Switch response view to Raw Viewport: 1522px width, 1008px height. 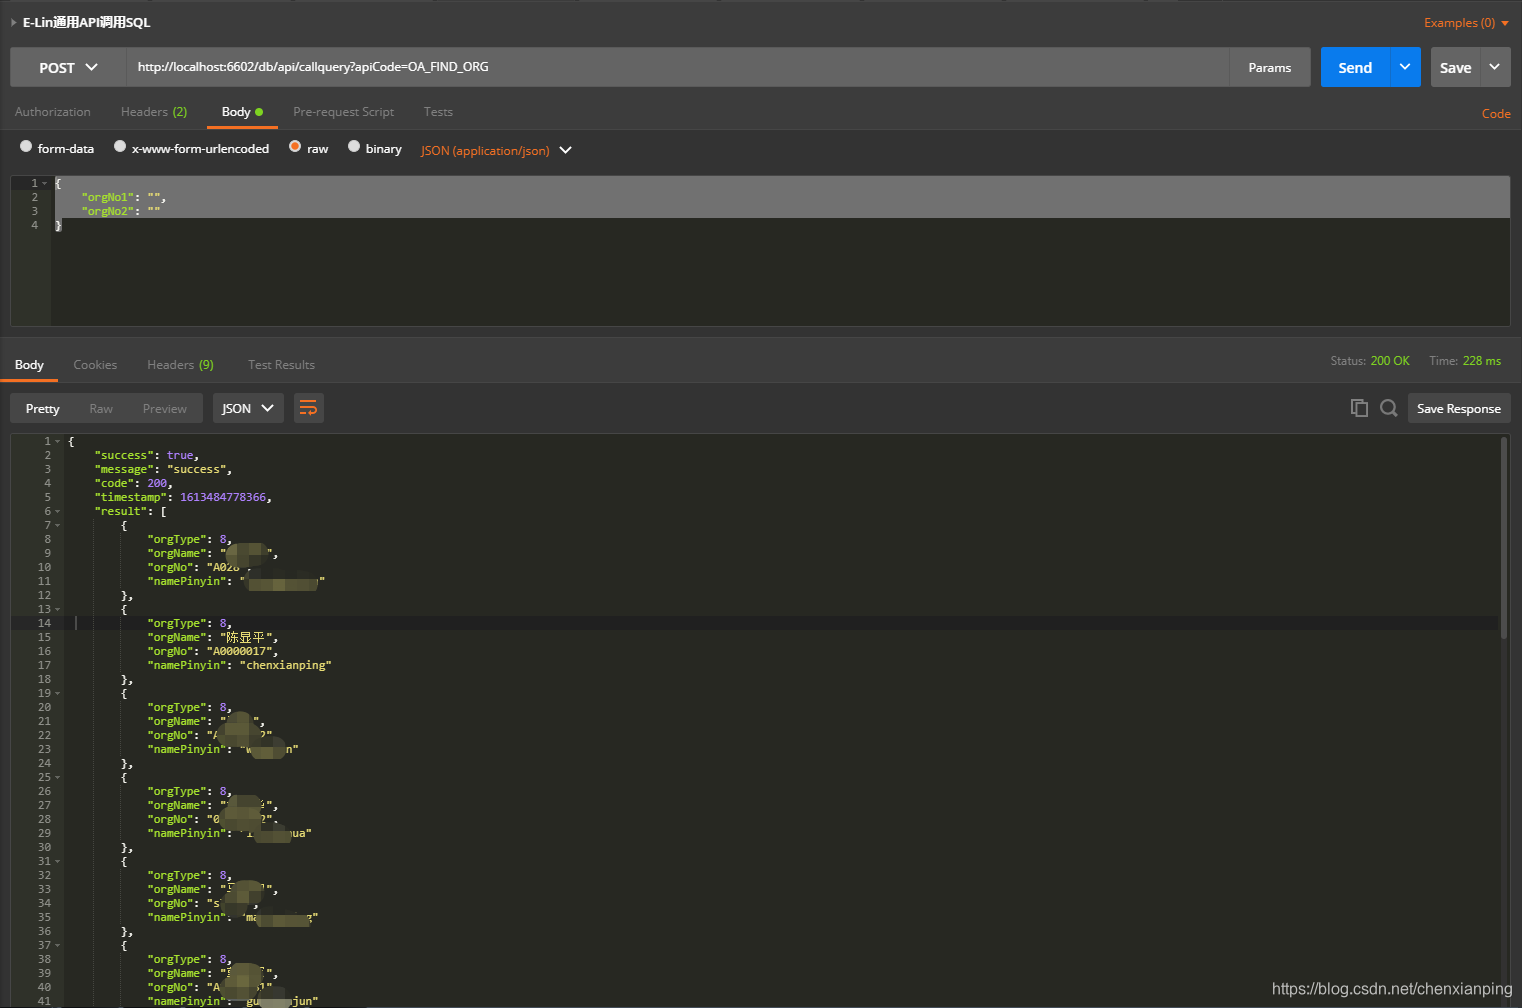click(x=101, y=408)
